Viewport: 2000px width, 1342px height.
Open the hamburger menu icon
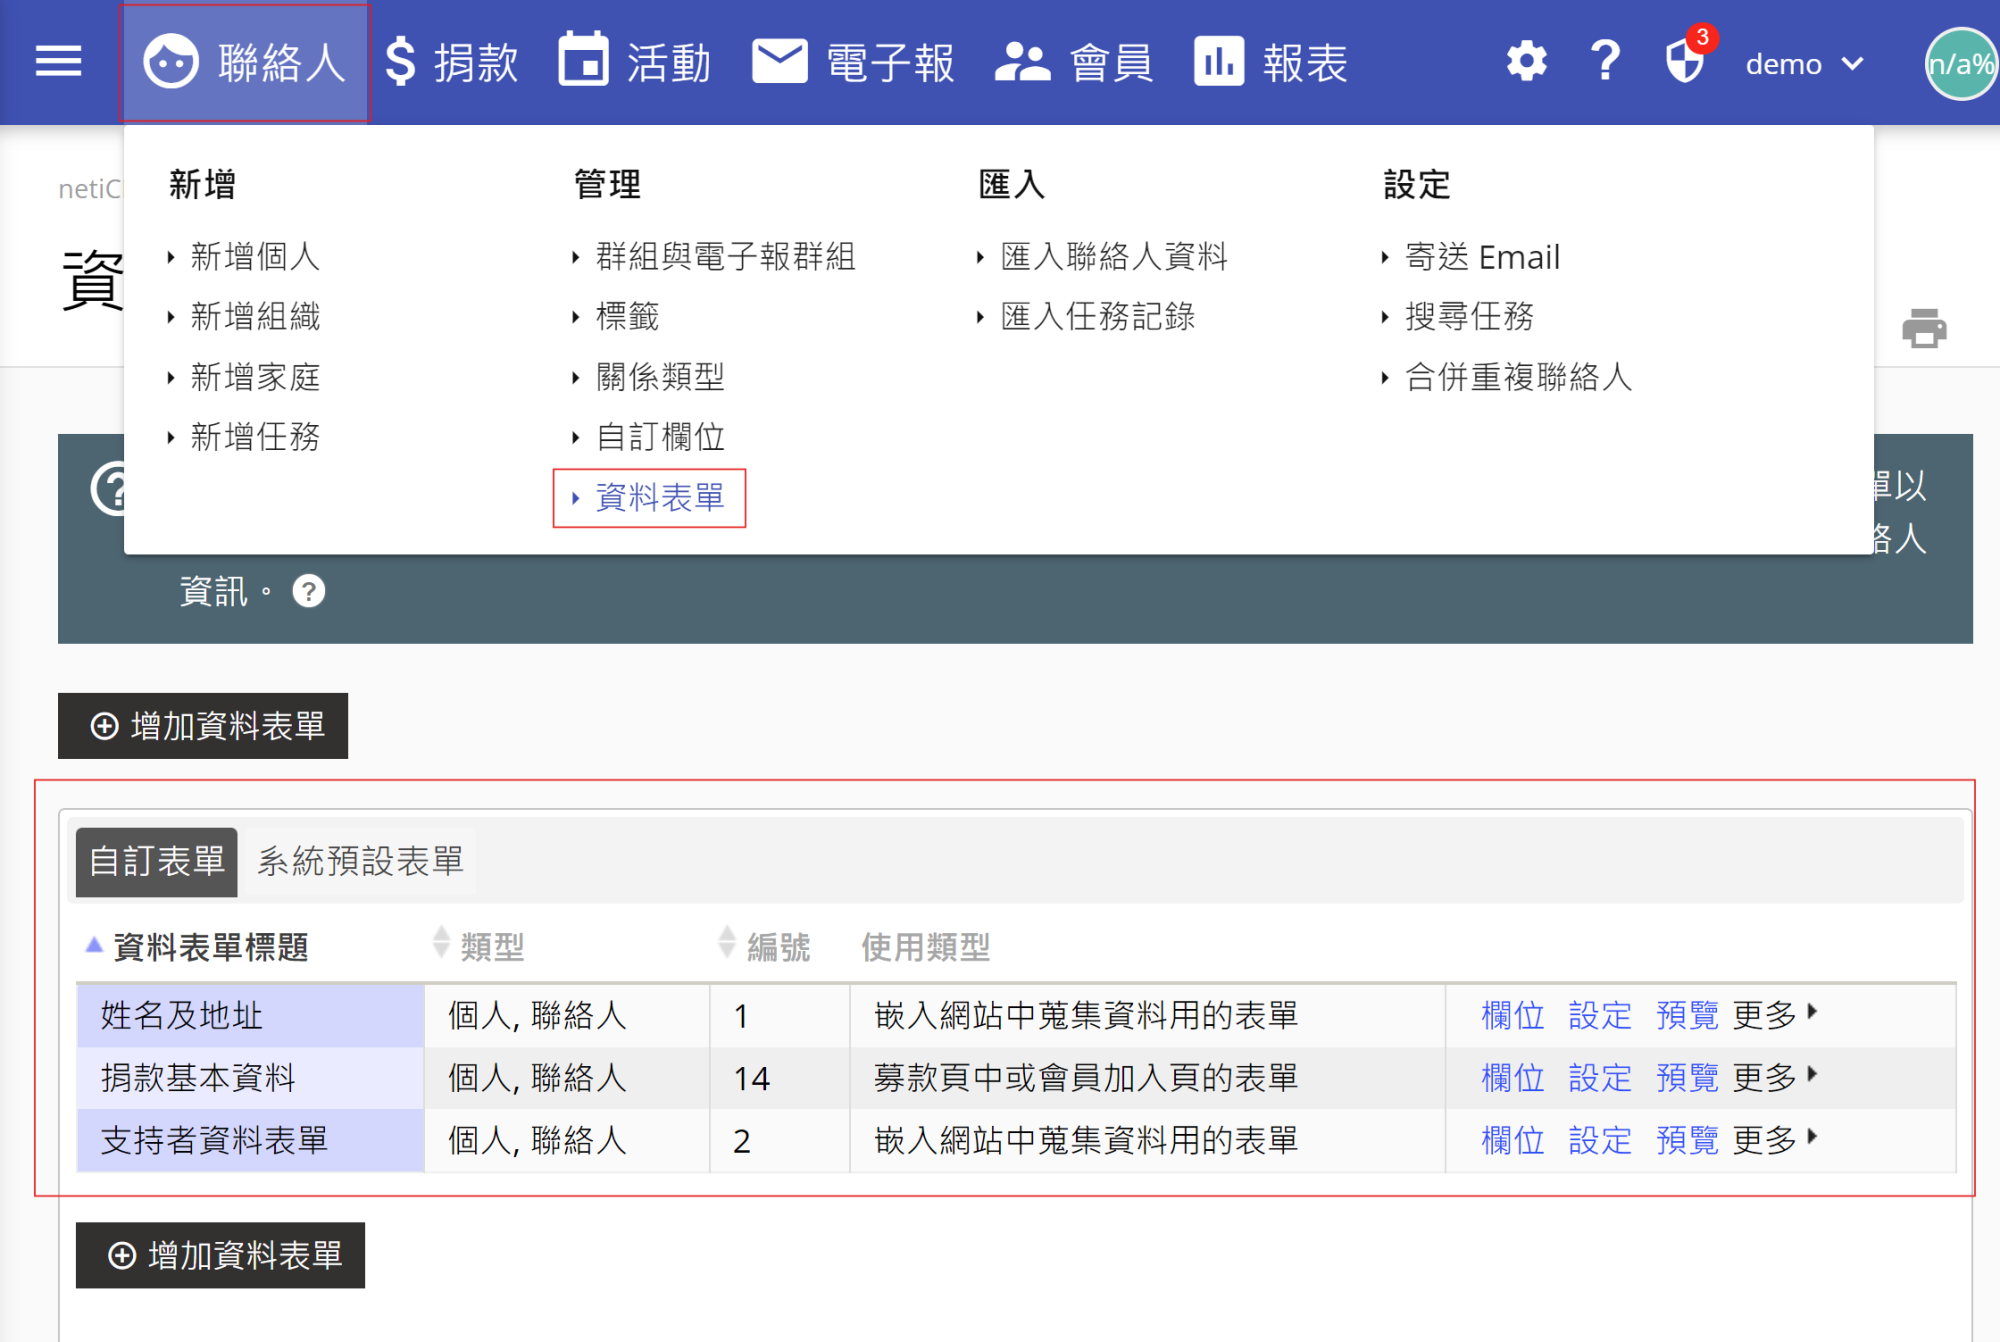point(58,62)
